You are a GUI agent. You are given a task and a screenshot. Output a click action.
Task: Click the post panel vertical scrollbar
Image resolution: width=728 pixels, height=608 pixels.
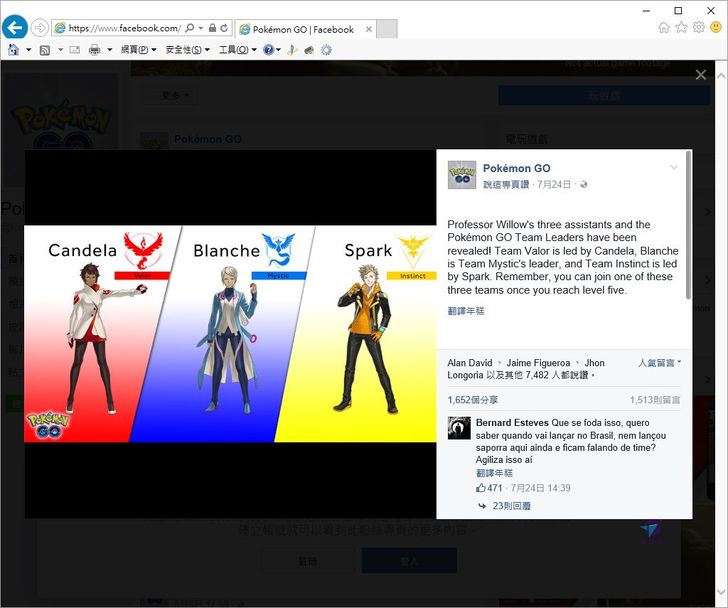point(687,230)
